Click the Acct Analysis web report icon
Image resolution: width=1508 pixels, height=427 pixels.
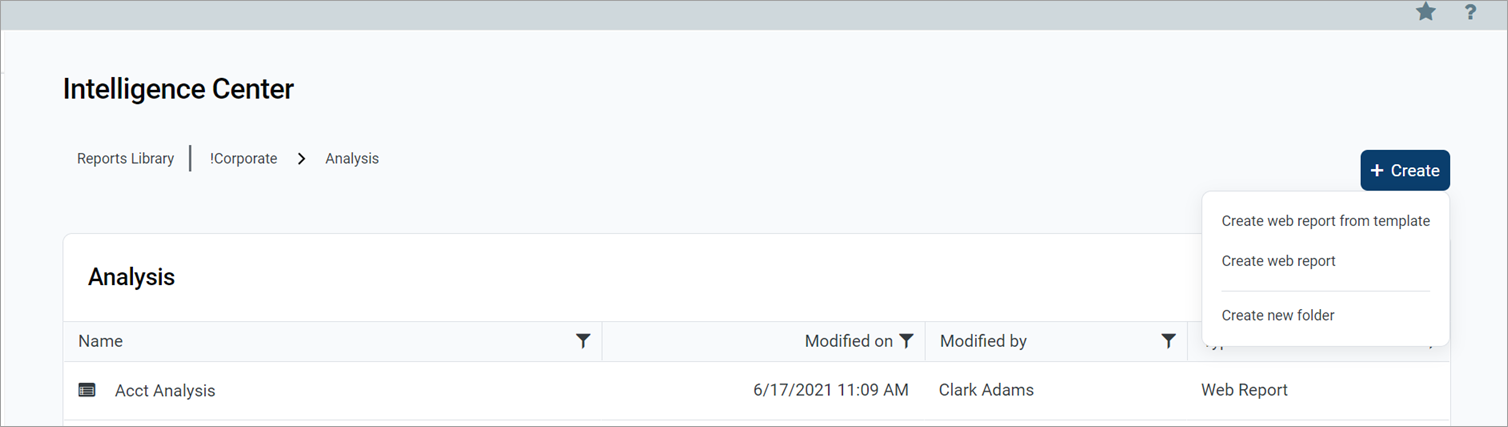87,390
